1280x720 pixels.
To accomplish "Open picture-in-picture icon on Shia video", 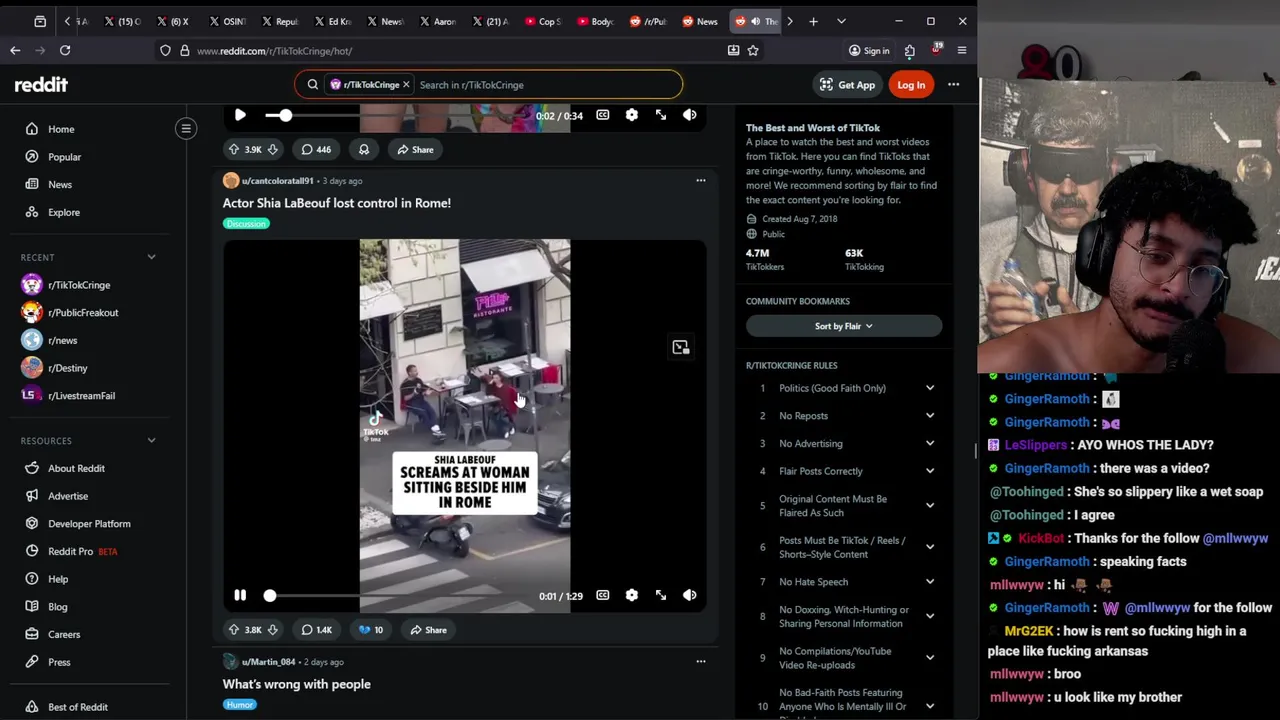I will 681,347.
